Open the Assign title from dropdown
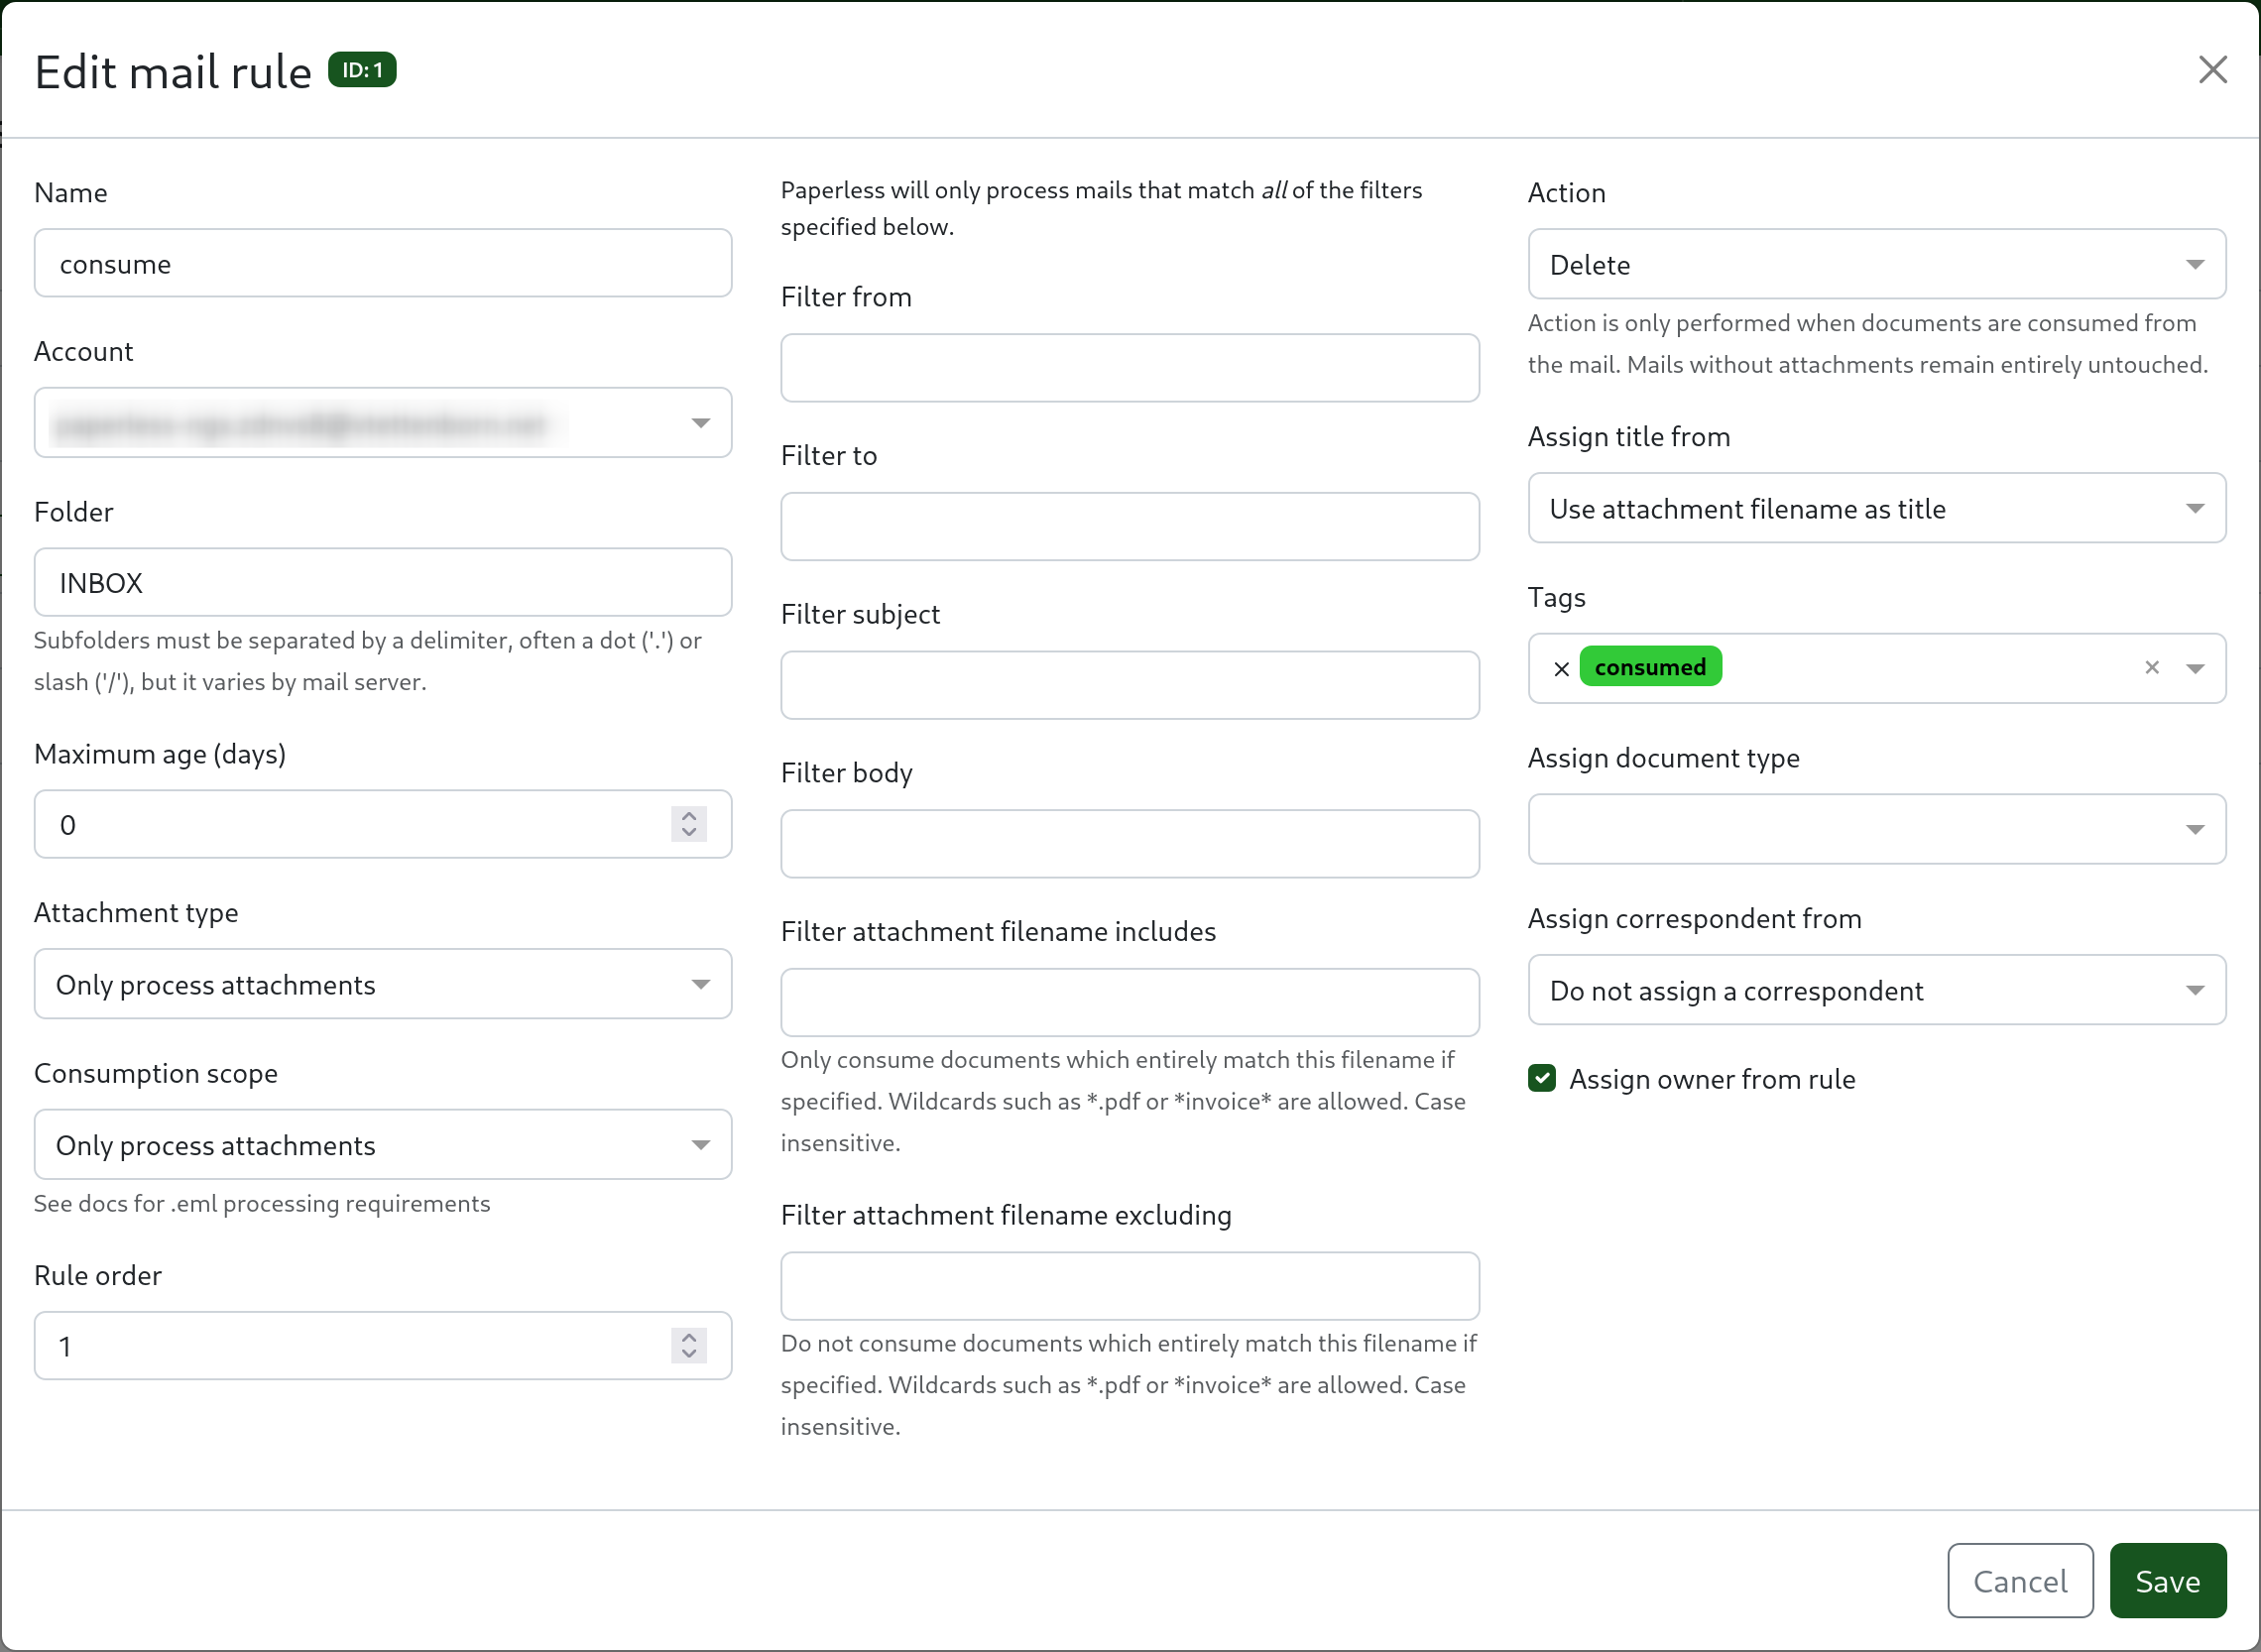 point(1877,508)
